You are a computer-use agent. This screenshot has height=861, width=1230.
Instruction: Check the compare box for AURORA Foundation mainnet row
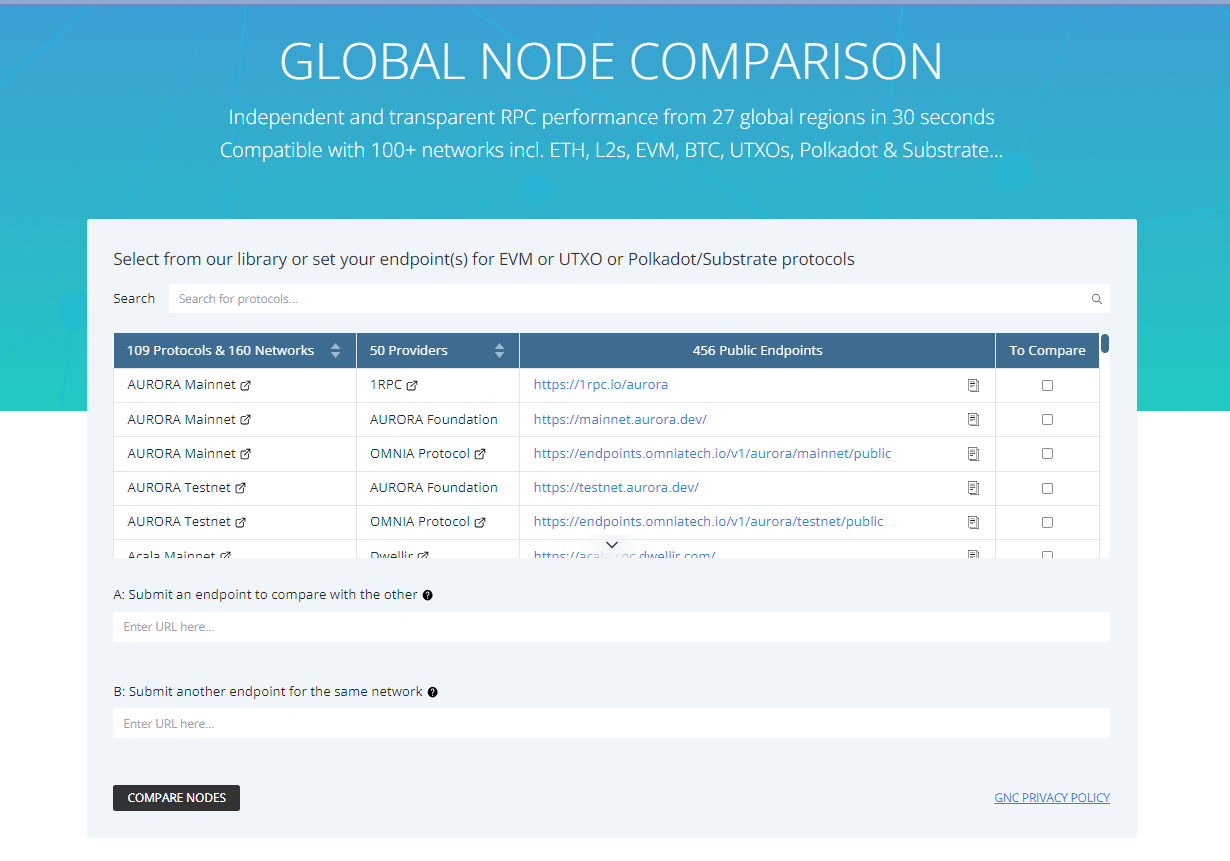pos(1047,419)
